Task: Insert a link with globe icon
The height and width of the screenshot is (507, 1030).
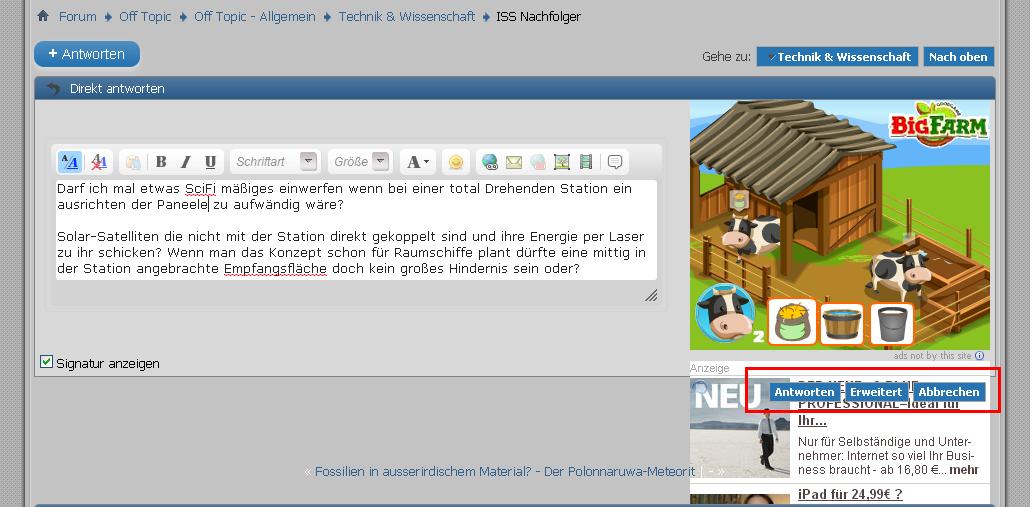Action: coord(489,162)
